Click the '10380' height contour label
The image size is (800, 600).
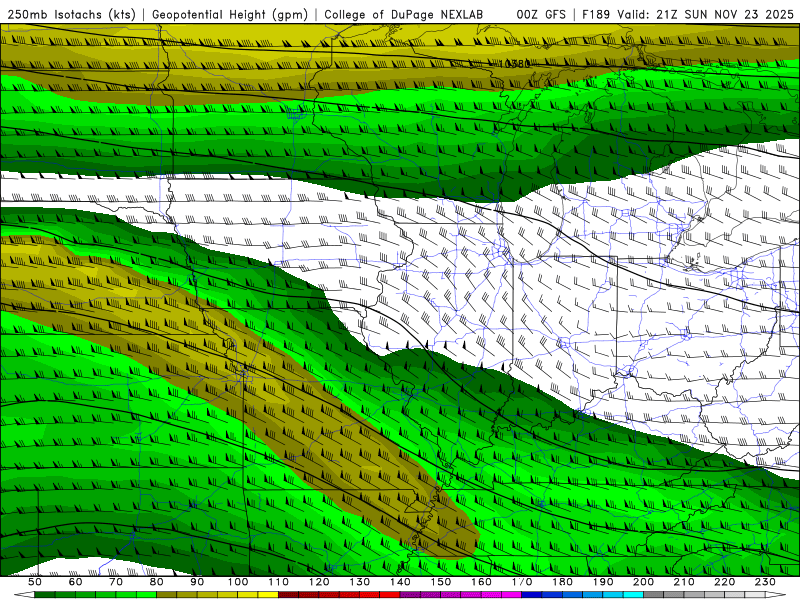pyautogui.click(x=514, y=64)
